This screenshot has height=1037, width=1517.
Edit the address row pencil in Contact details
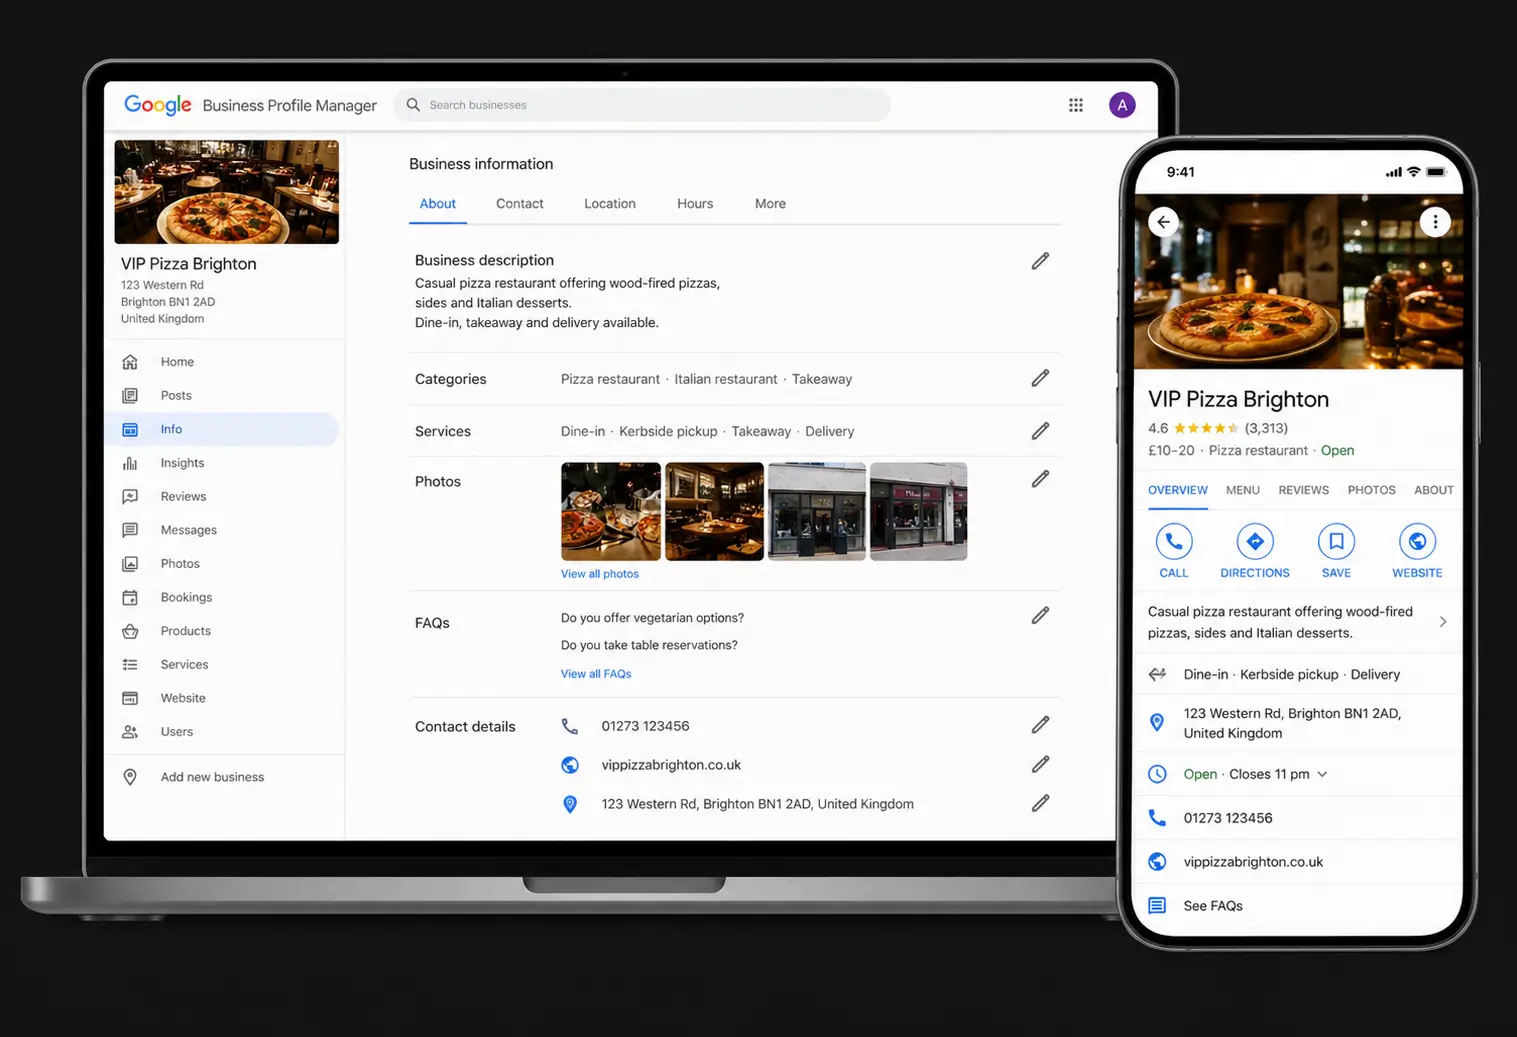point(1040,803)
